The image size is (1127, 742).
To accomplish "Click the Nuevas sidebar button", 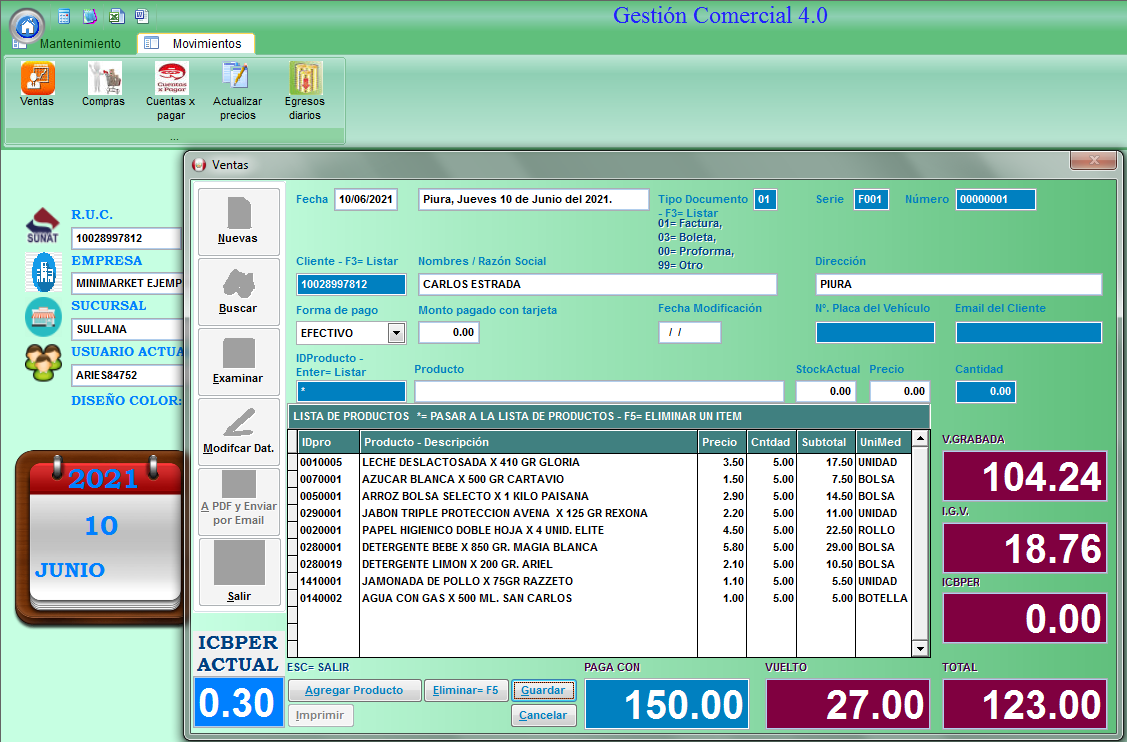I will tap(238, 221).
